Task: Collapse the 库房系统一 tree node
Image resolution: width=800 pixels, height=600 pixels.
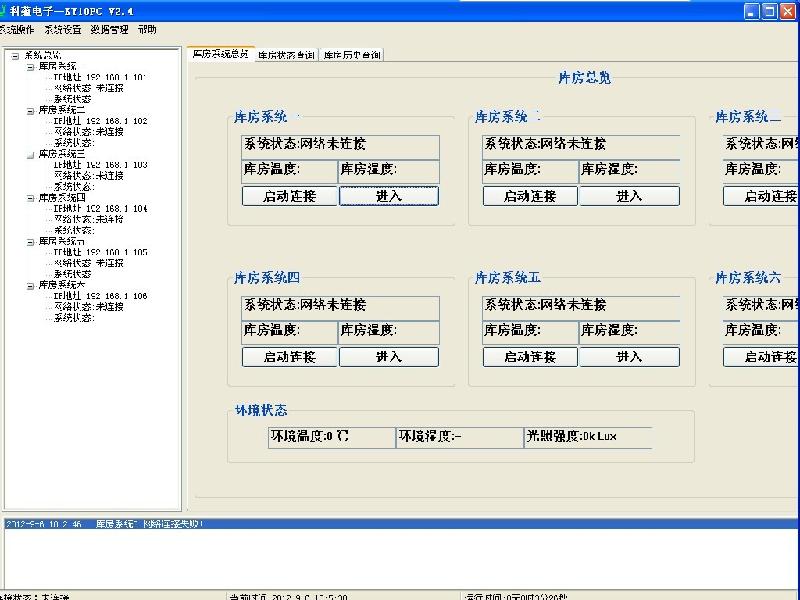Action: coord(31,67)
